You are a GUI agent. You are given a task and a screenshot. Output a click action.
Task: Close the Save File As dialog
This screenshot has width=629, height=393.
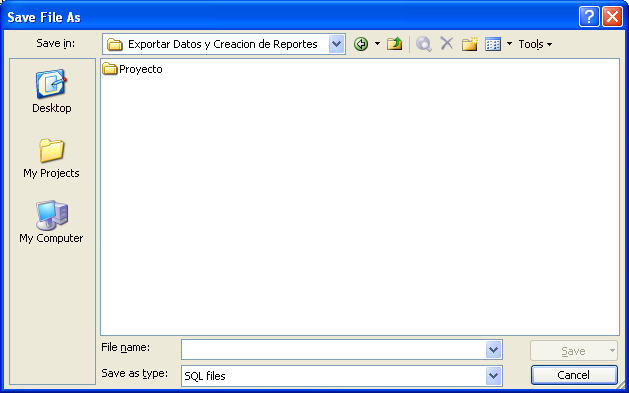pyautogui.click(x=613, y=17)
